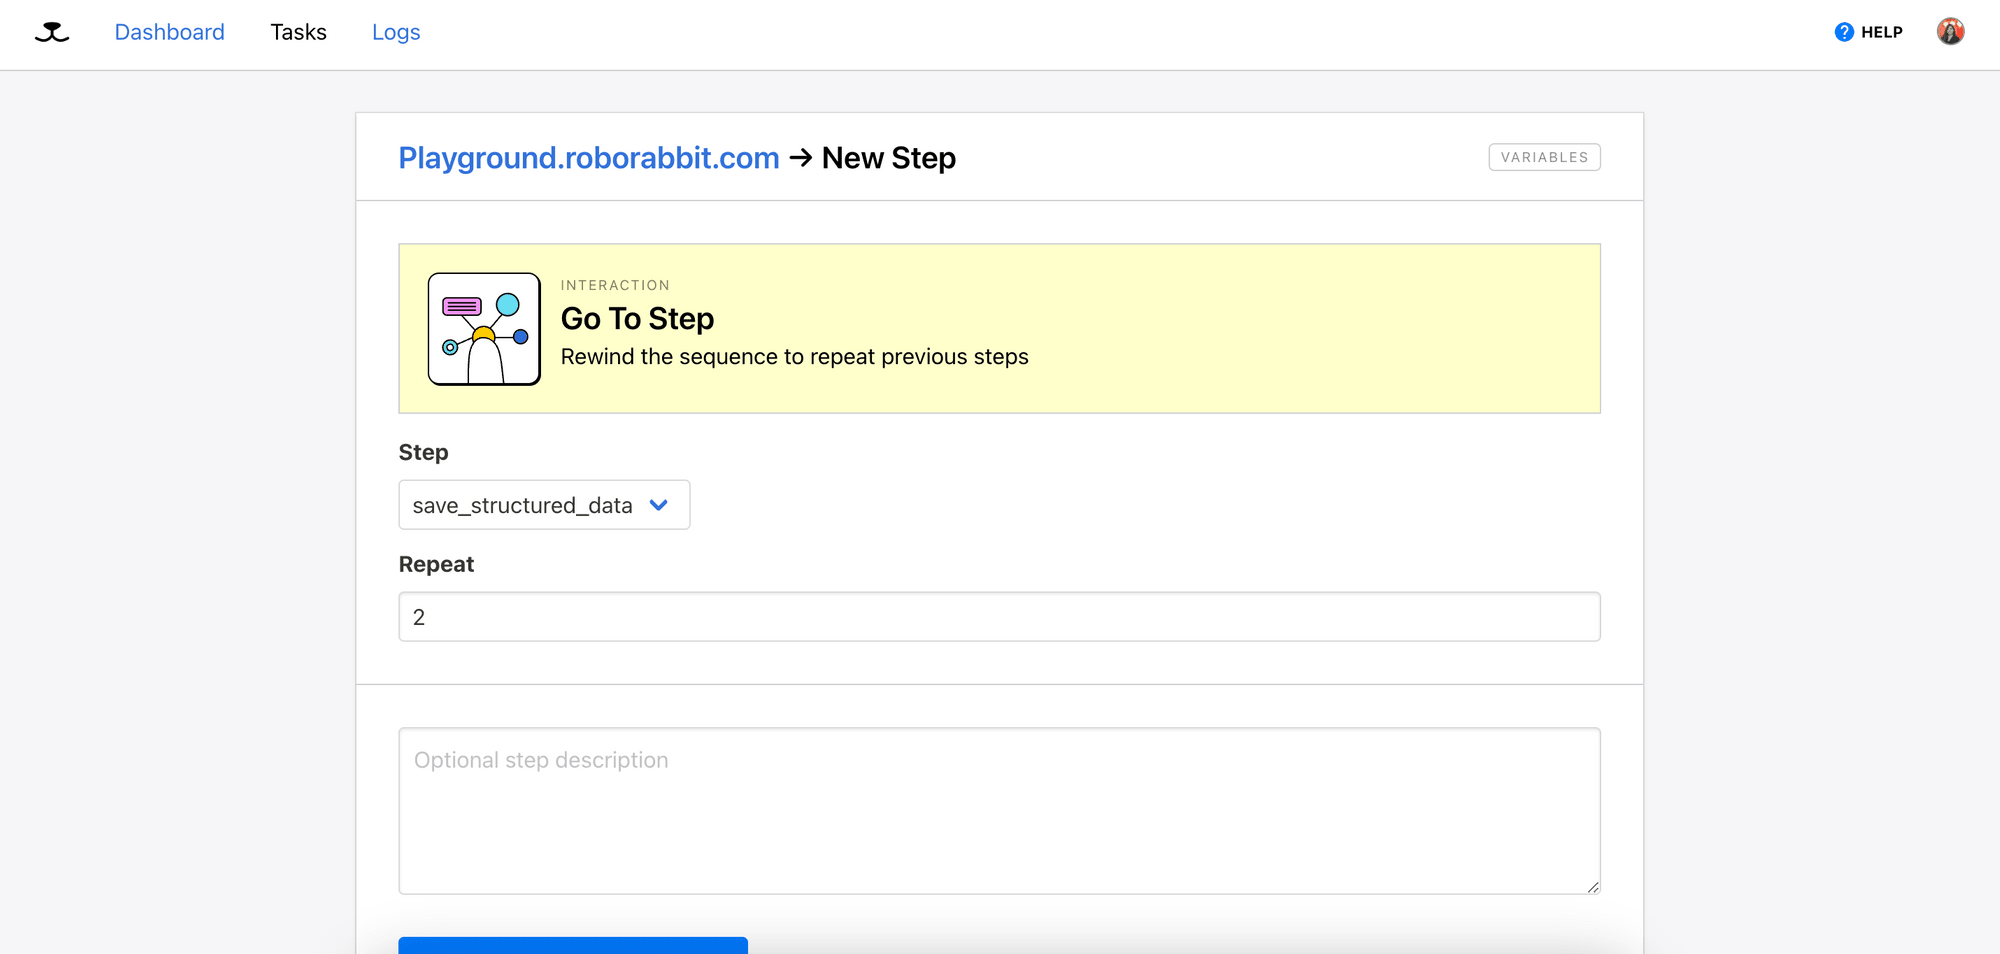Click the user profile avatar
The width and height of the screenshot is (2000, 954).
1952,31
